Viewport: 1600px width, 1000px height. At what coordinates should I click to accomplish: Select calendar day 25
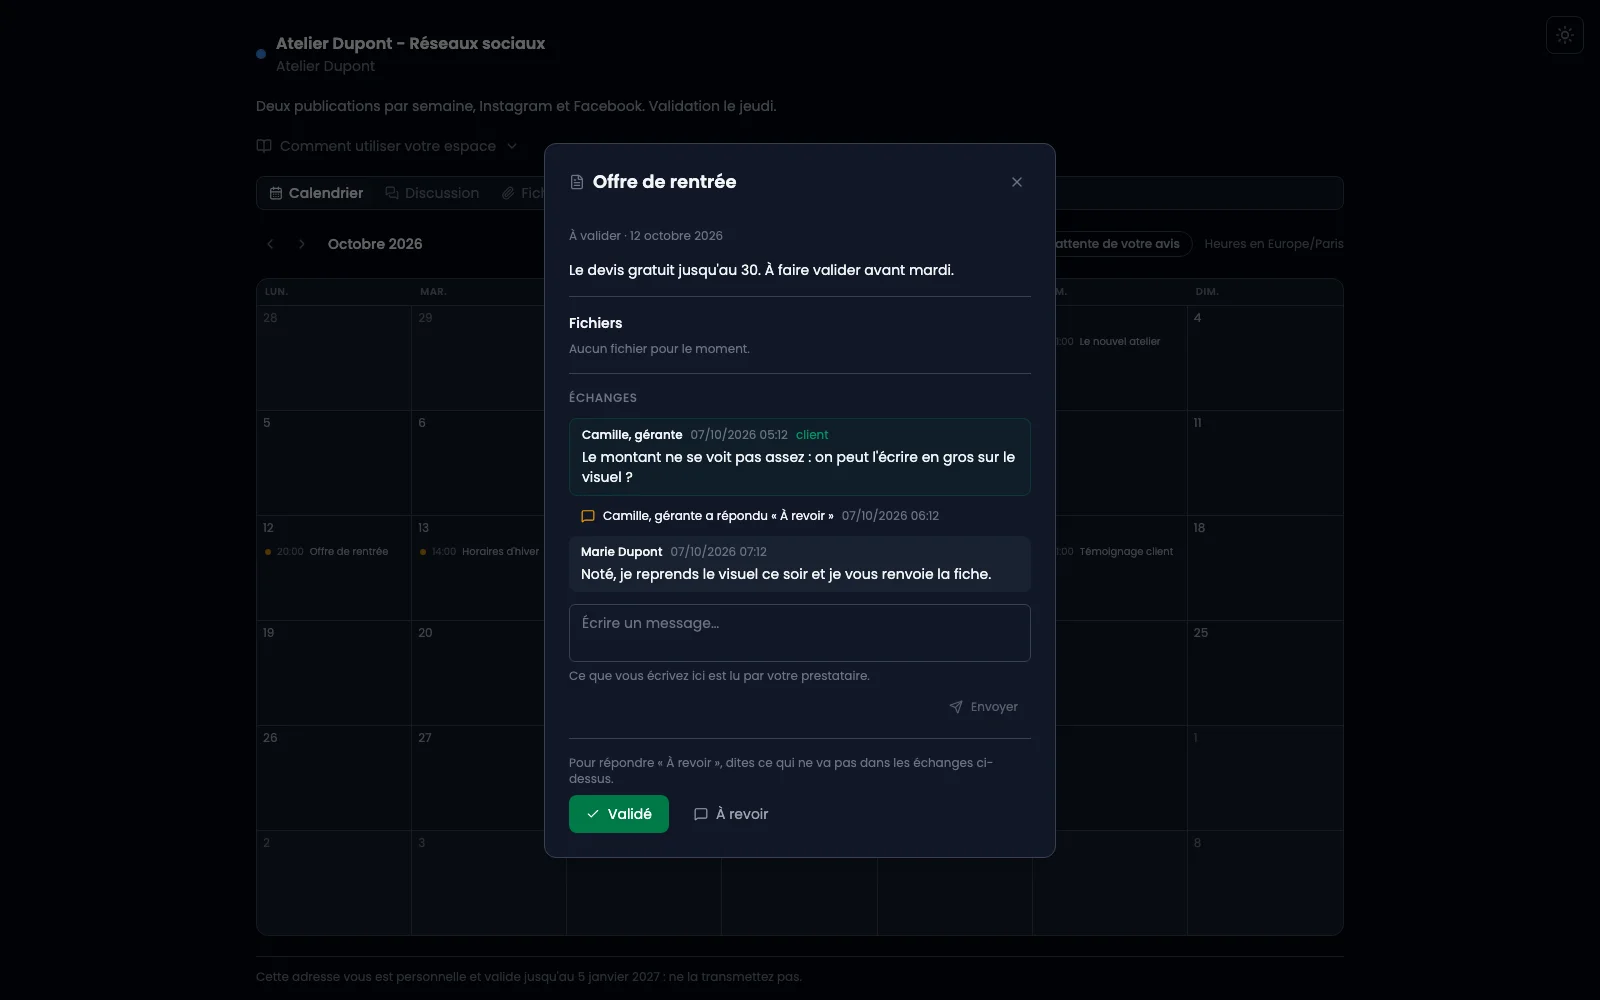pos(1265,672)
